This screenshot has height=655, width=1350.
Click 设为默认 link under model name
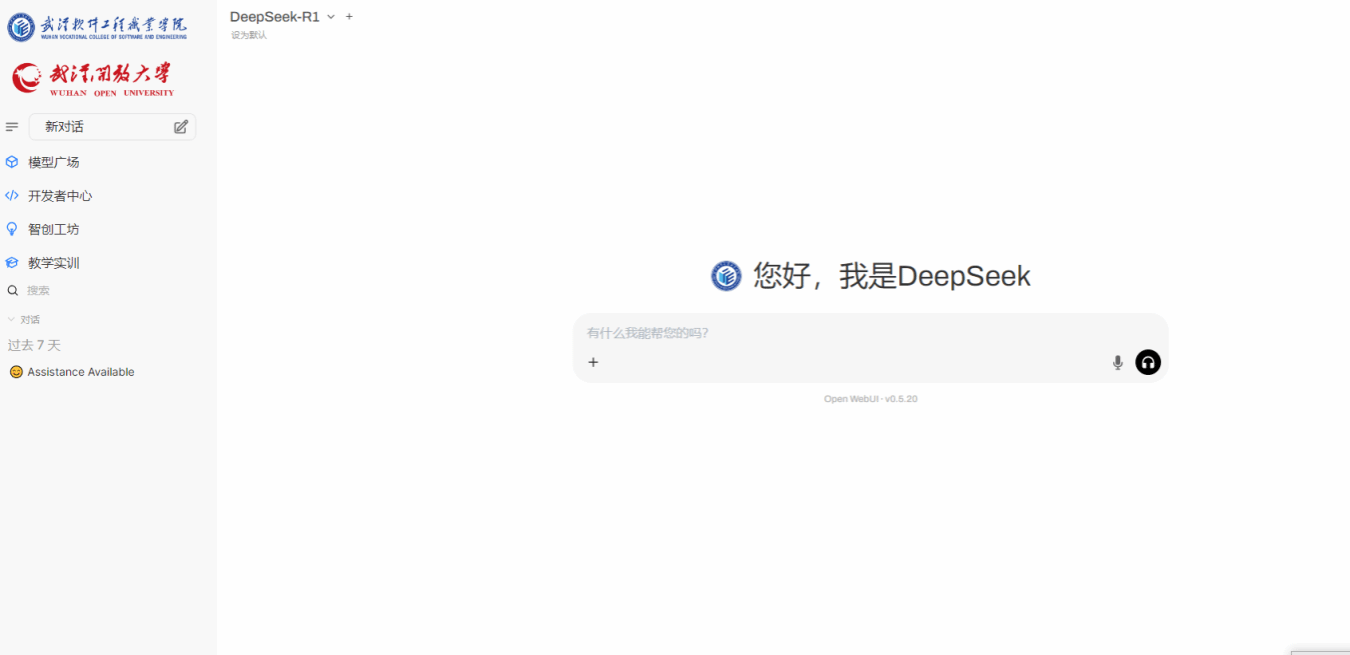tap(249, 35)
